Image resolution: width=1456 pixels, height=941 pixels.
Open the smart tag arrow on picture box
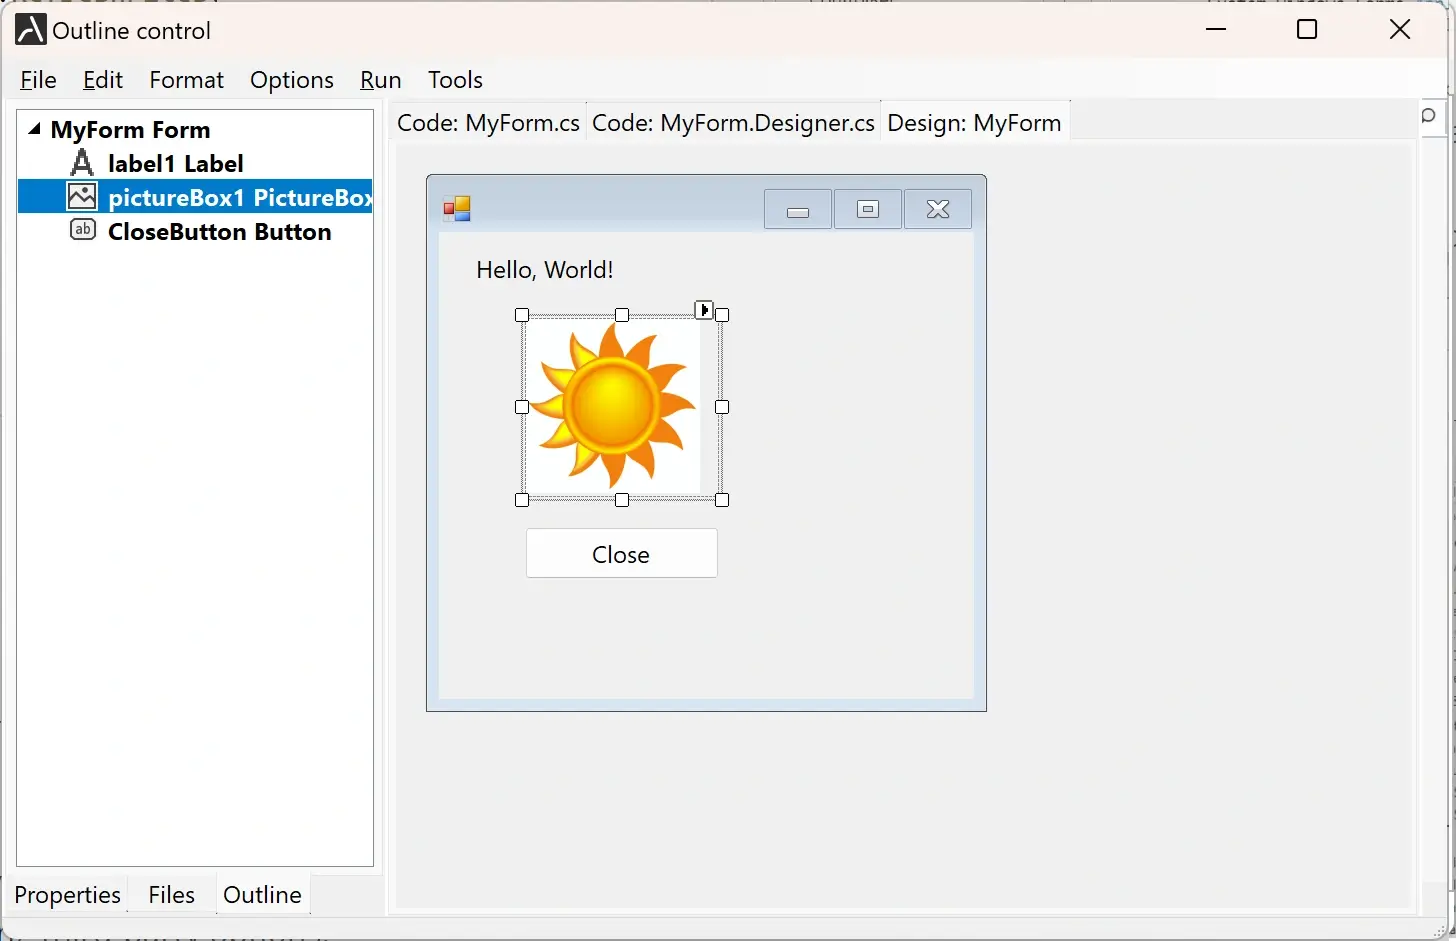click(704, 310)
